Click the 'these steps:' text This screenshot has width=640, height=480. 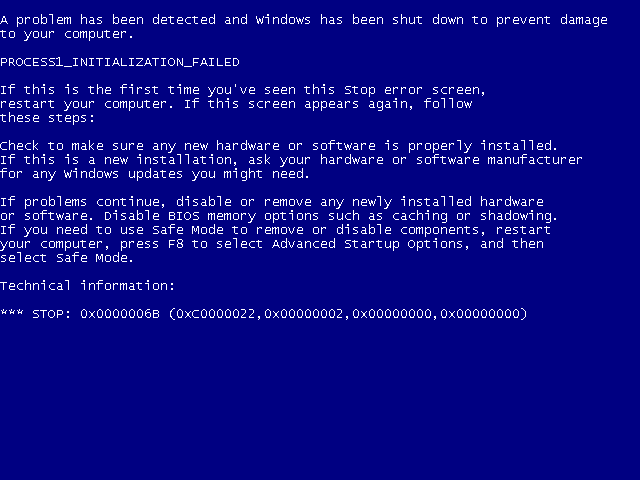[x=47, y=118]
